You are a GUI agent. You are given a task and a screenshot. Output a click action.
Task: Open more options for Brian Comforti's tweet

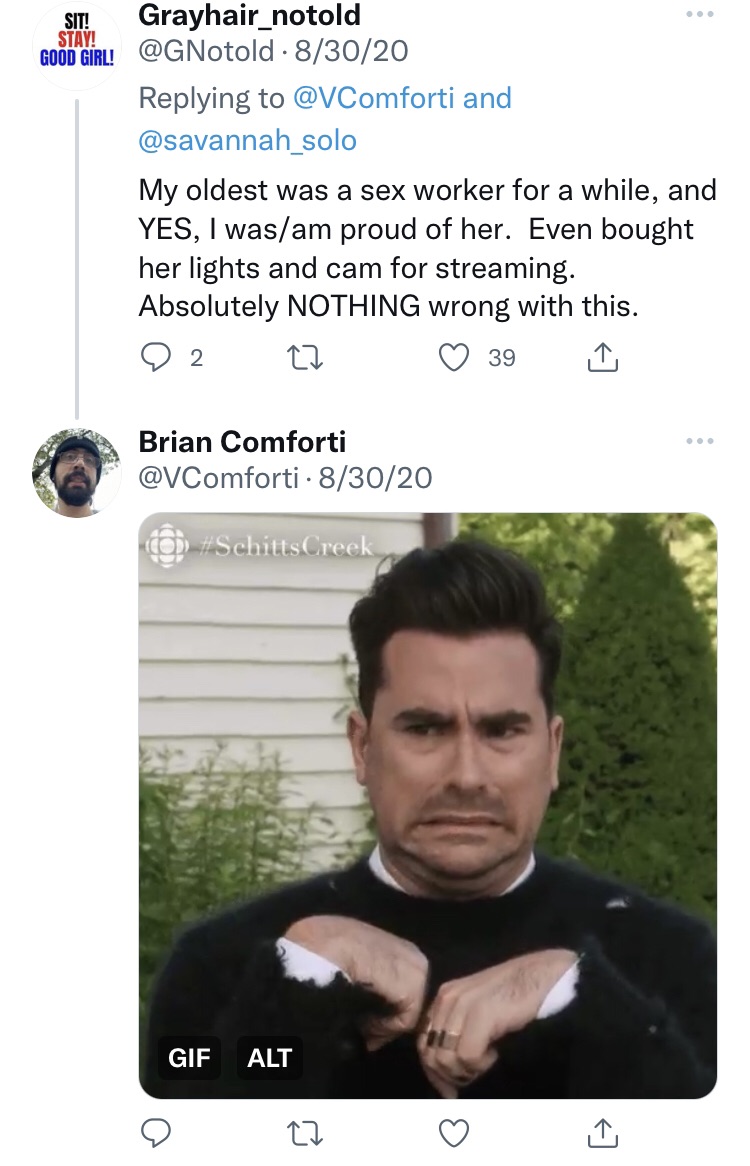pos(700,442)
